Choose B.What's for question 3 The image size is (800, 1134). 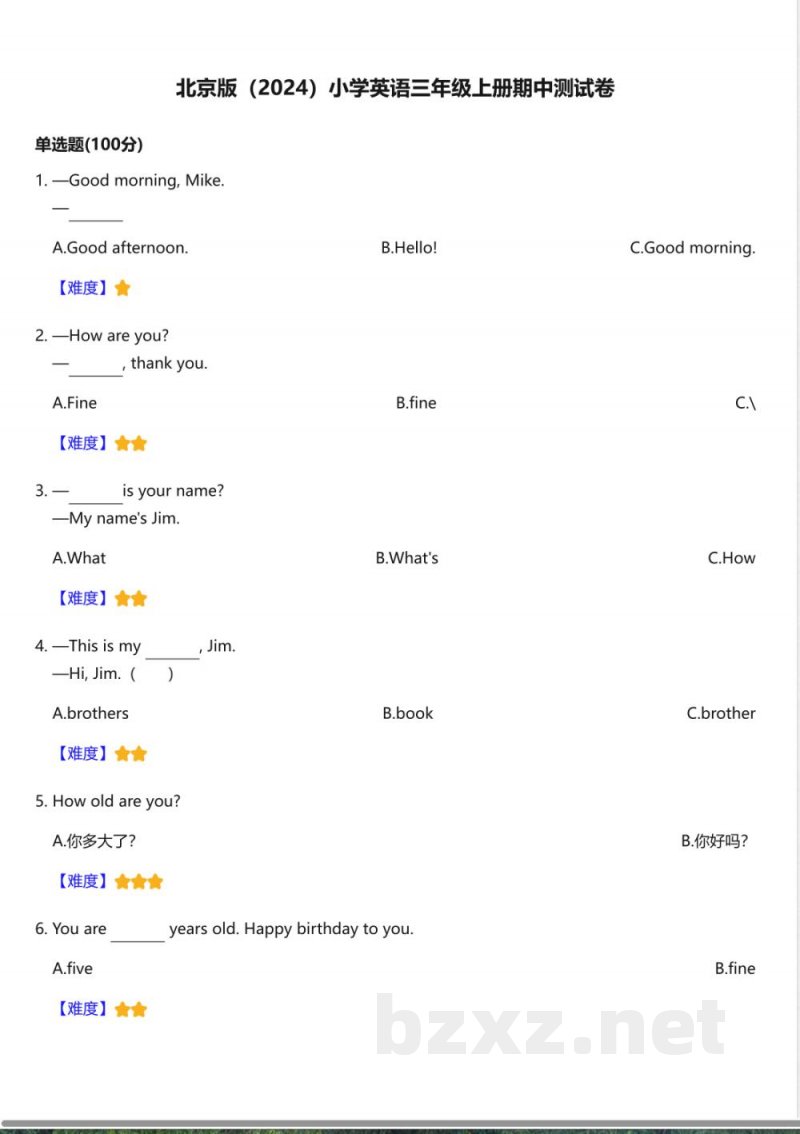coord(407,558)
